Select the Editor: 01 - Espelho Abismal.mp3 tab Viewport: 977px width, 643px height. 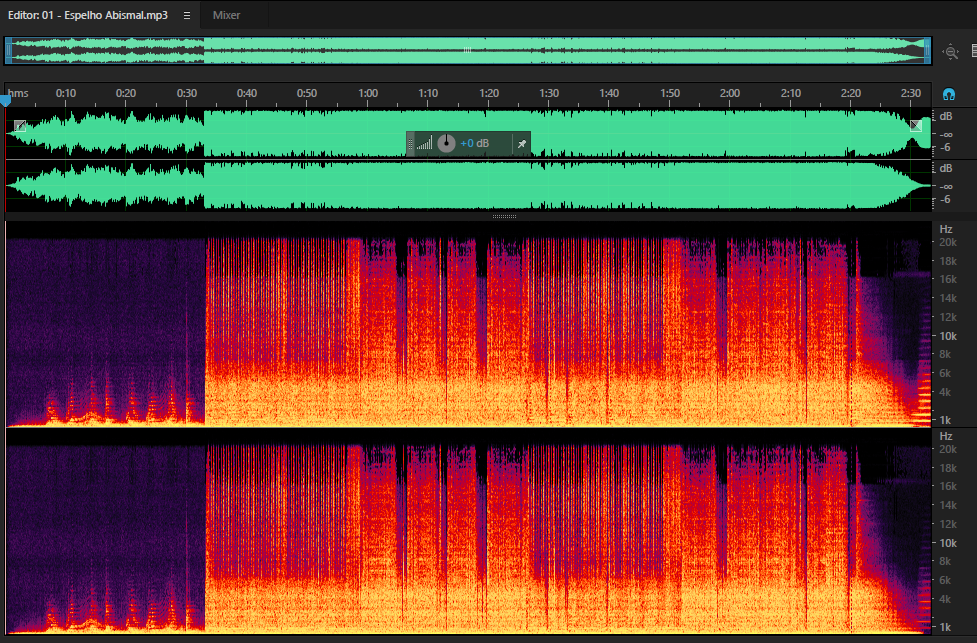point(88,15)
